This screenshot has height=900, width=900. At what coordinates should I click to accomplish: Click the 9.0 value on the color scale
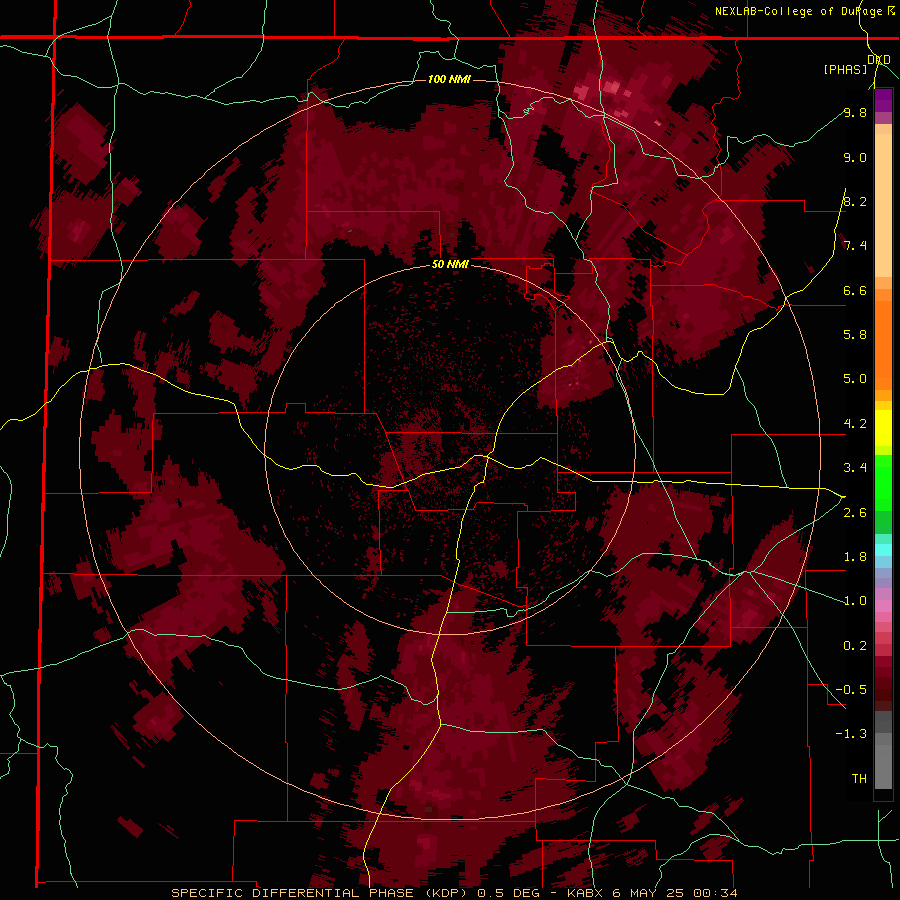(855, 157)
